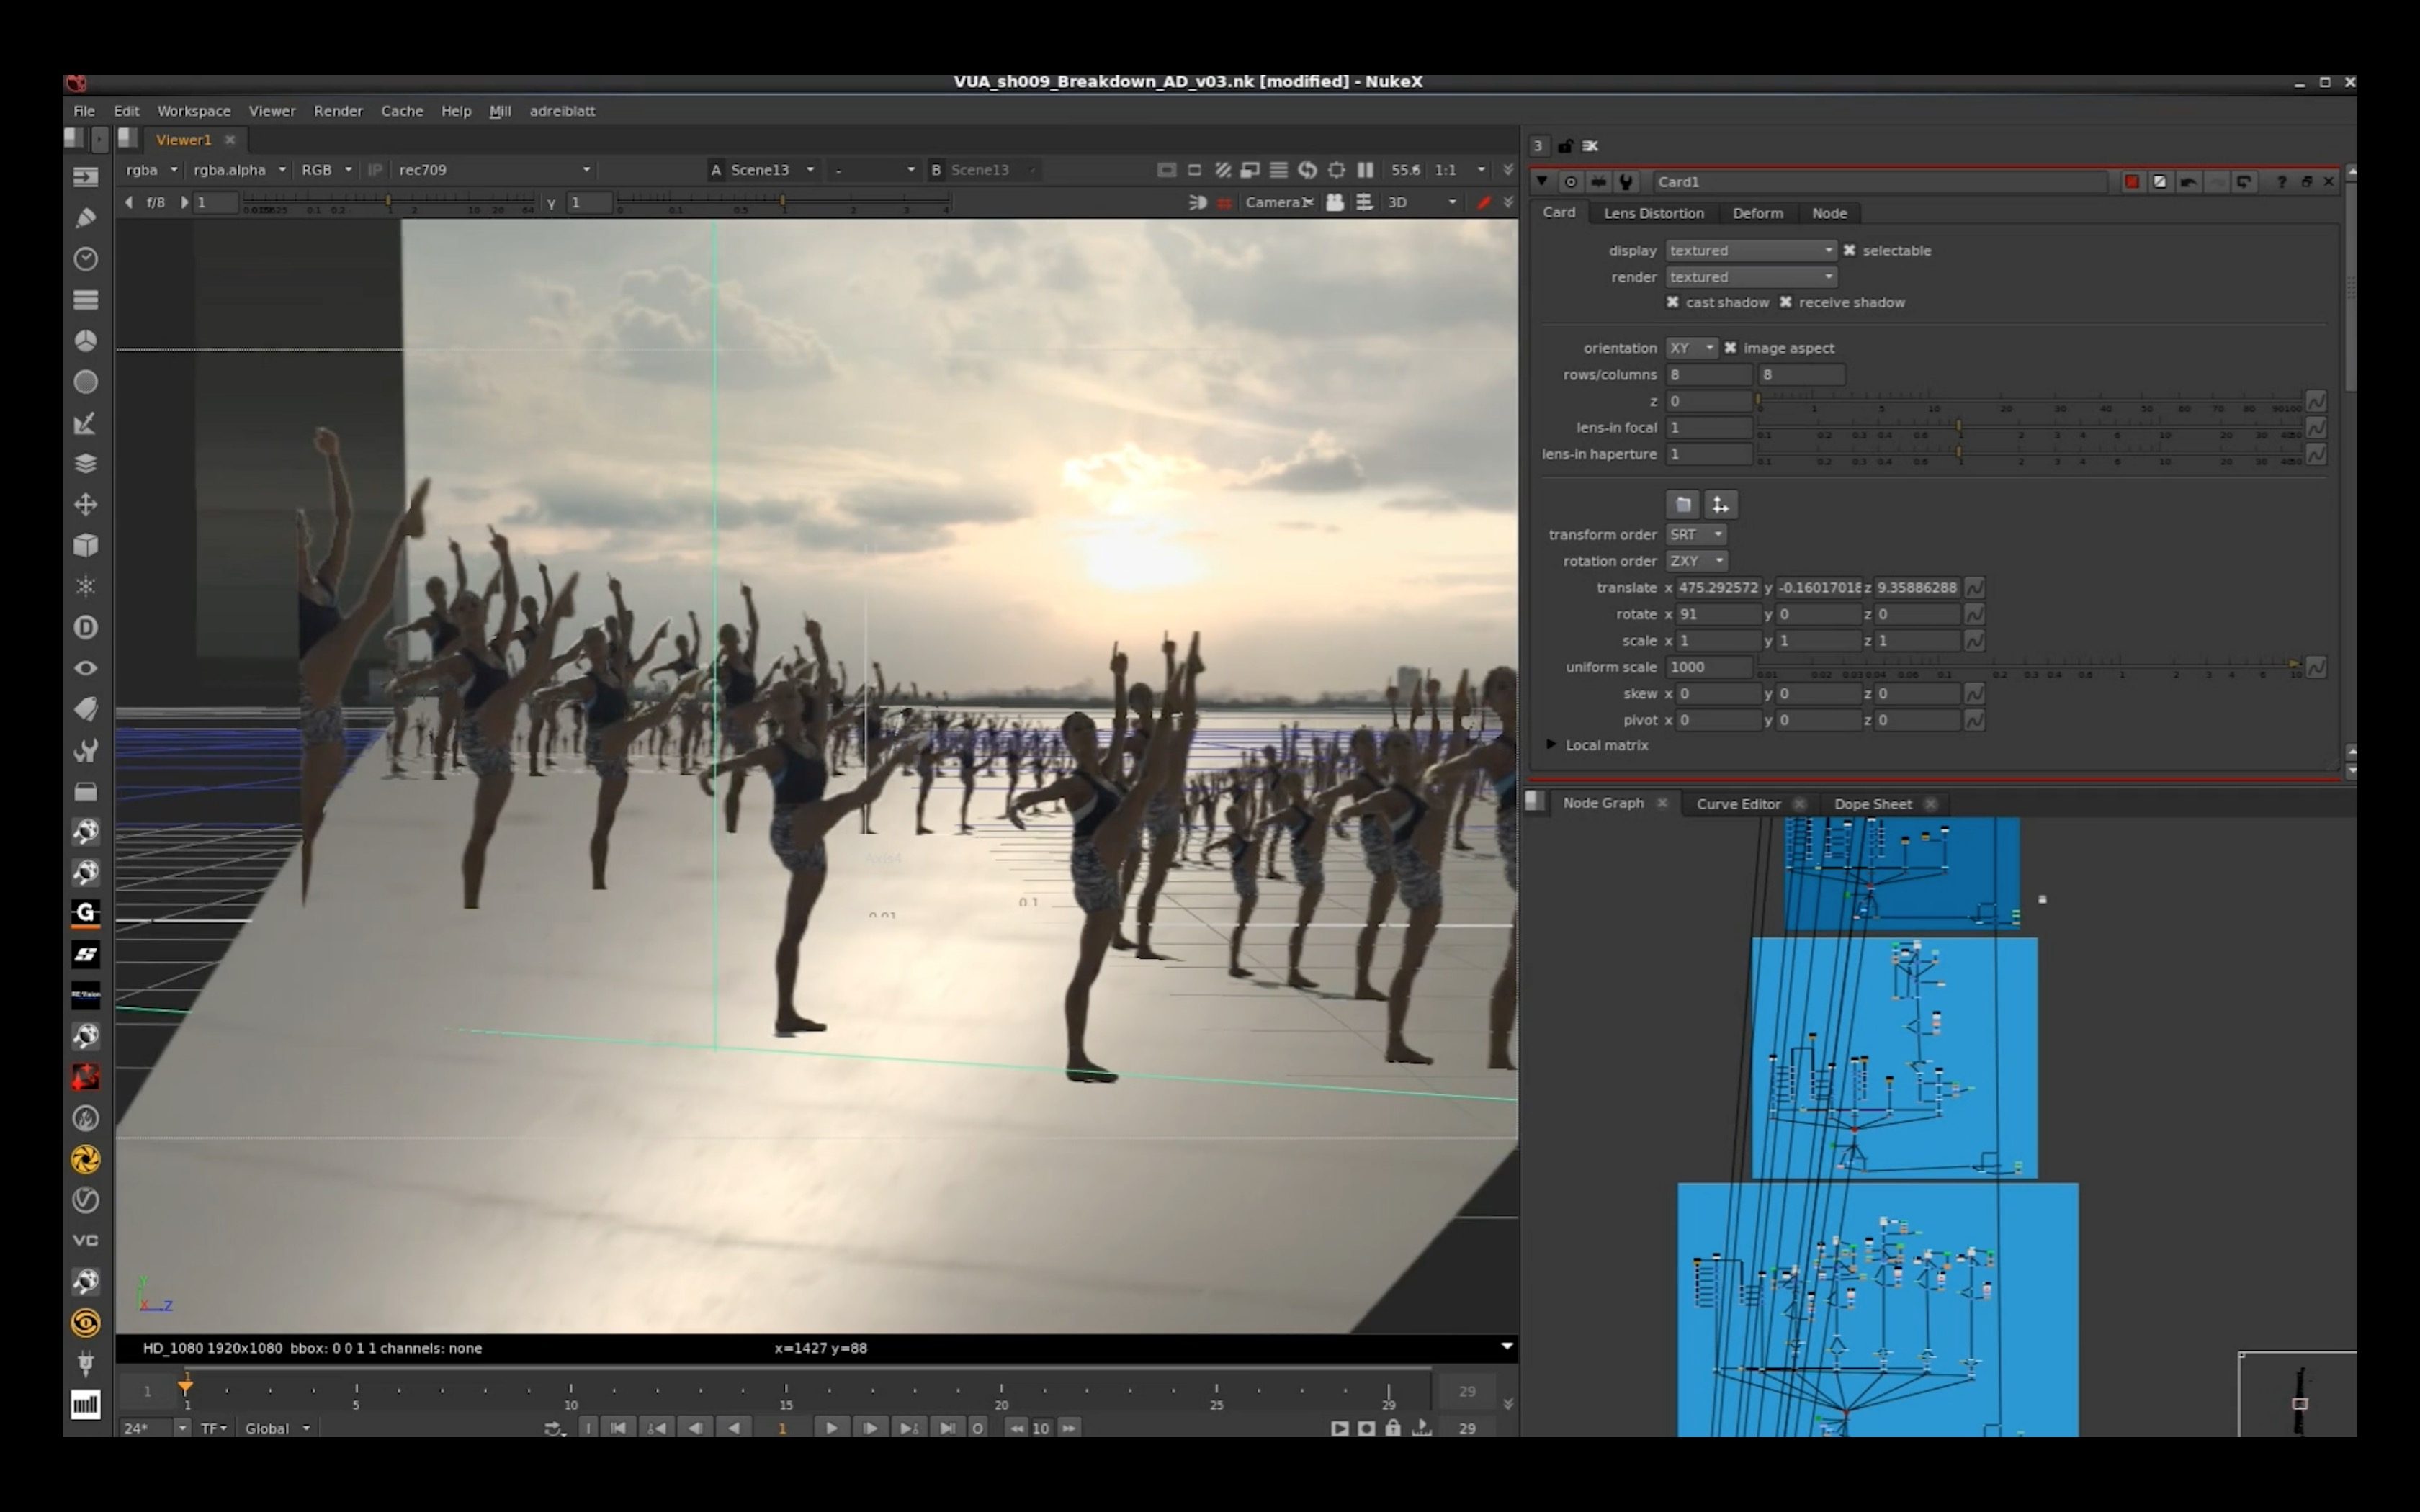Click the z slider in Card properties
Viewport: 2420px width, 1512px height.
point(2030,401)
